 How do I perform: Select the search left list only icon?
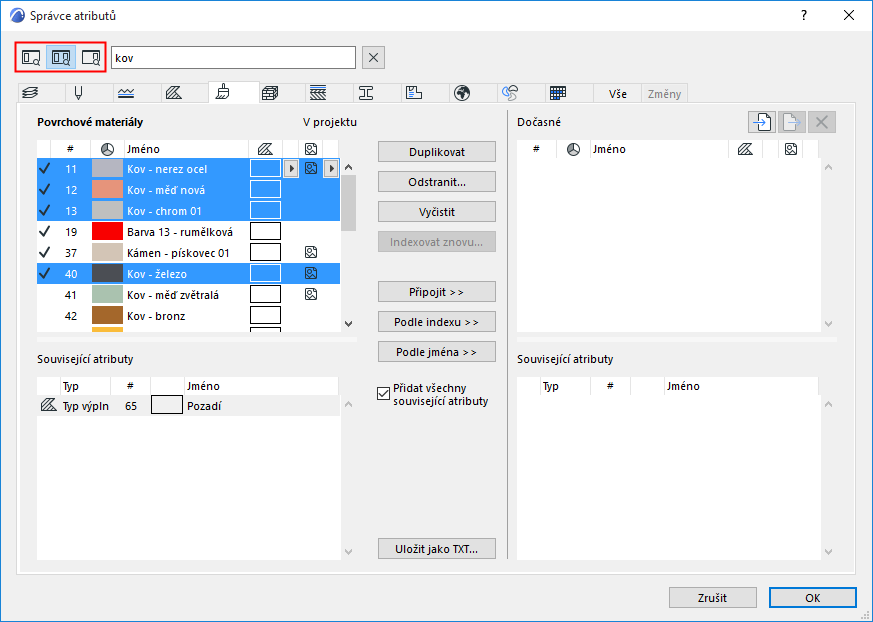[31, 58]
